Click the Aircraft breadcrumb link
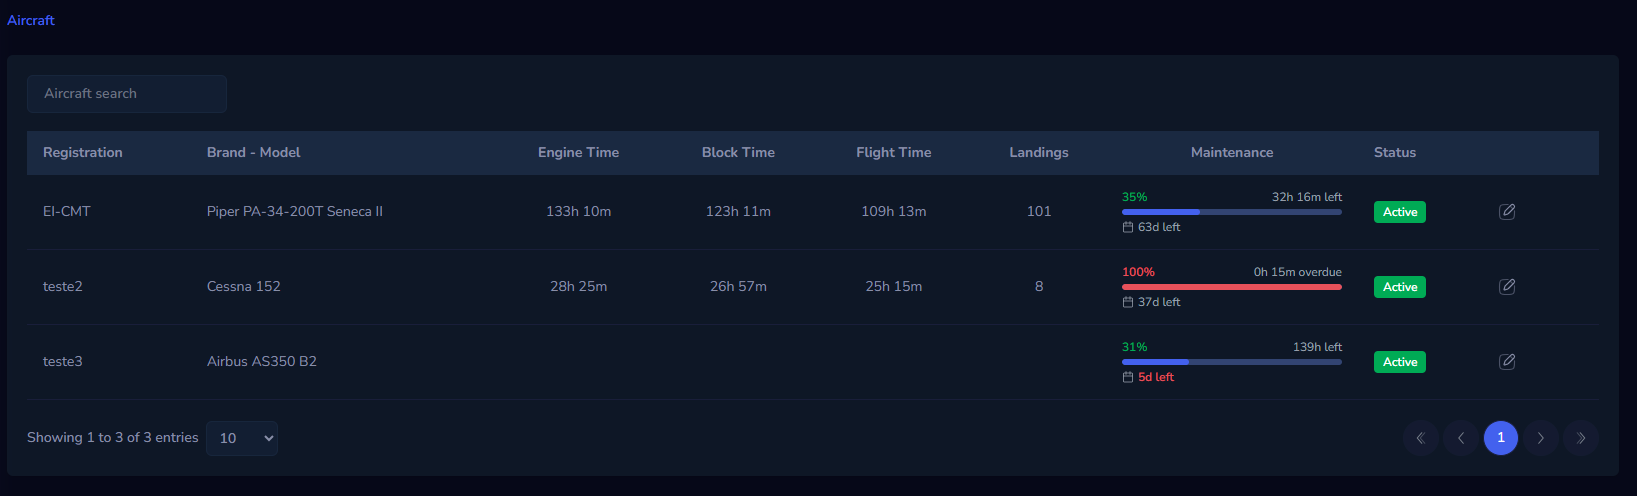The image size is (1637, 496). point(31,20)
